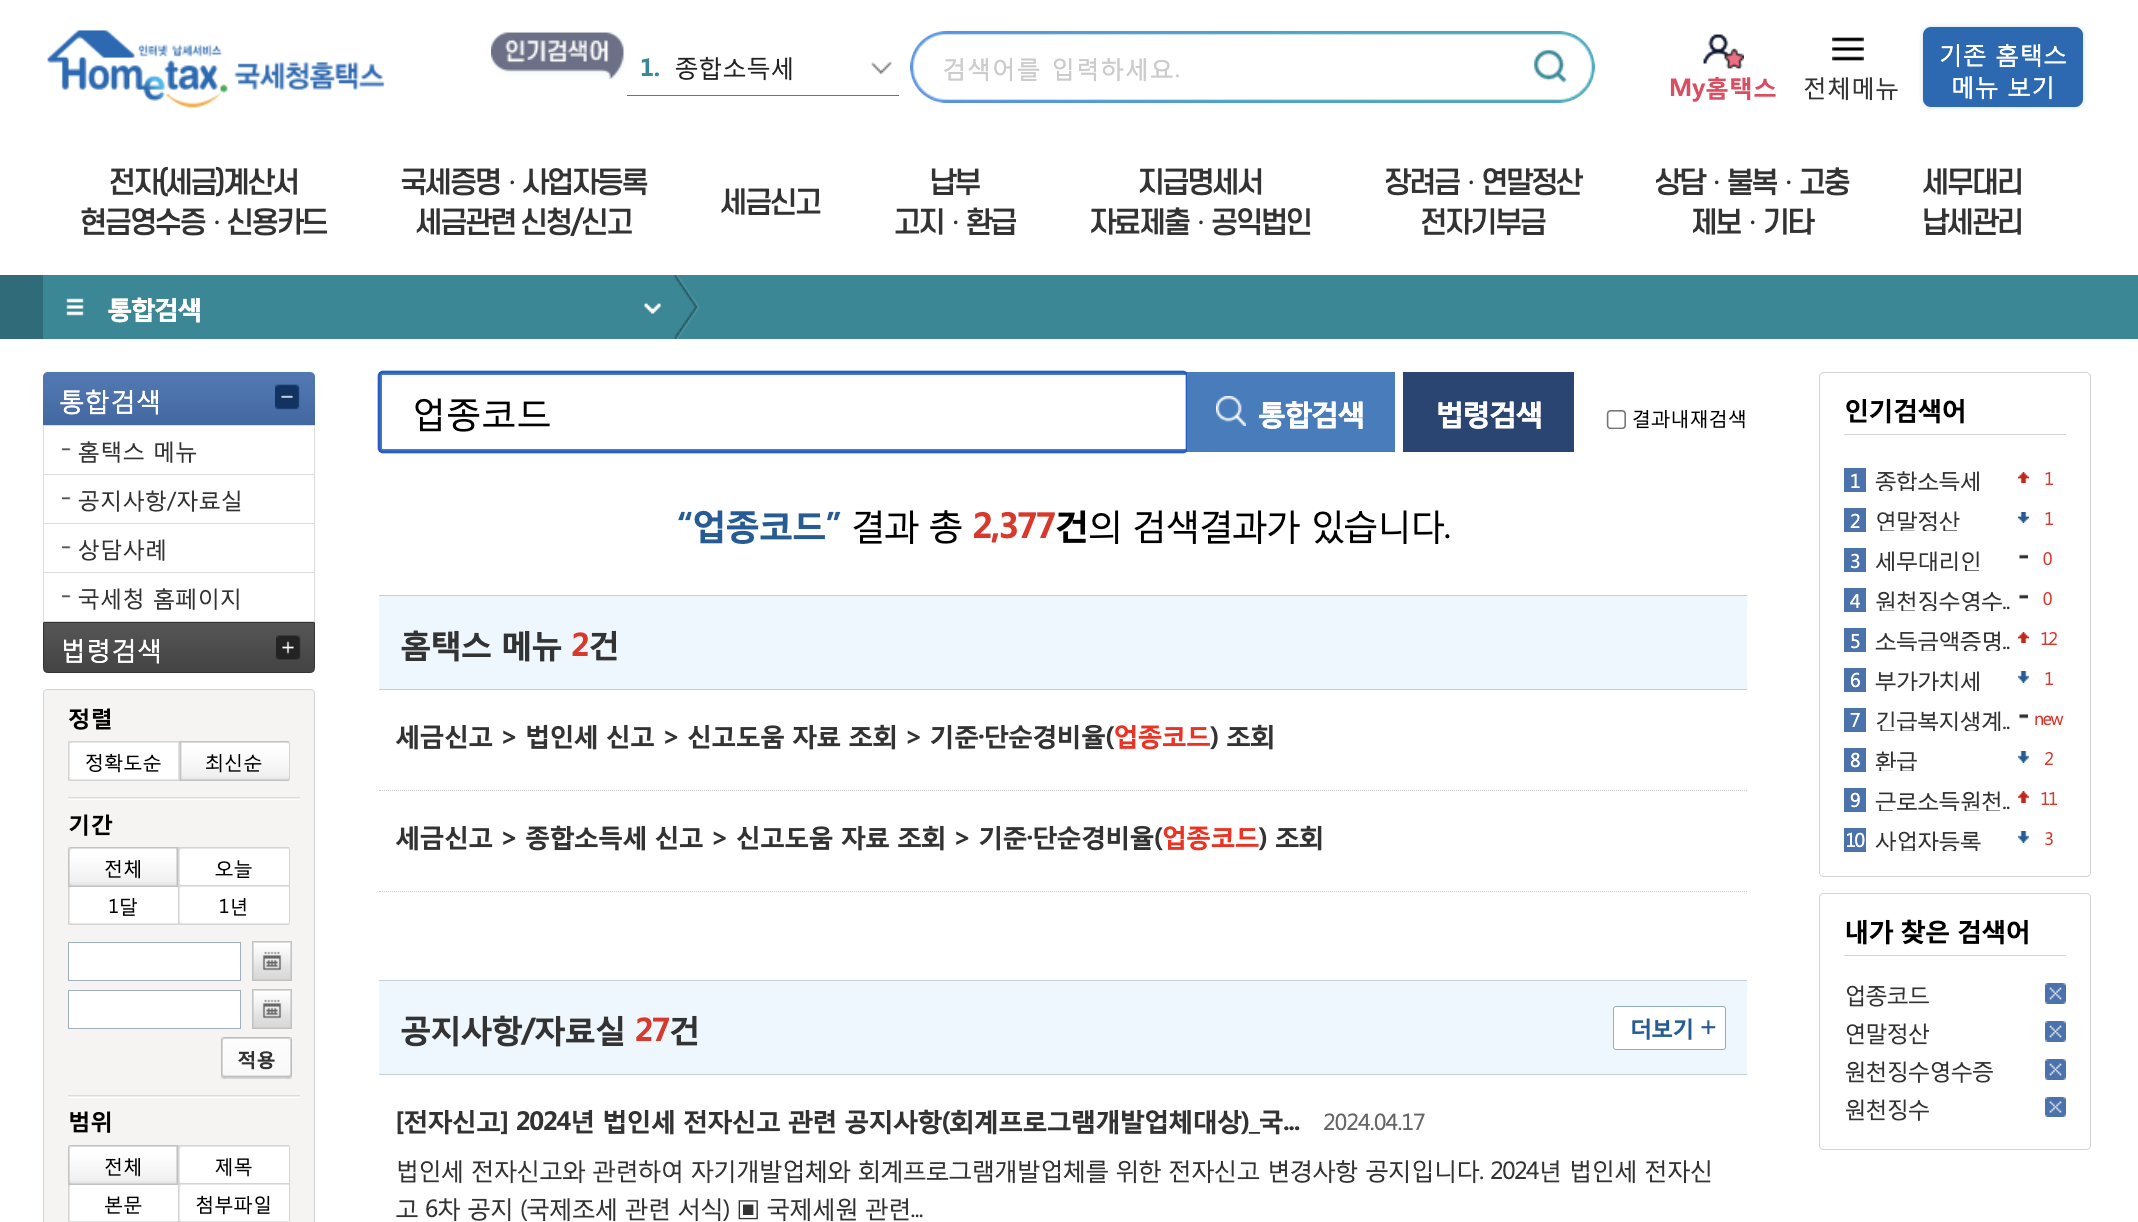Click the 법령검색 search button

(1488, 413)
